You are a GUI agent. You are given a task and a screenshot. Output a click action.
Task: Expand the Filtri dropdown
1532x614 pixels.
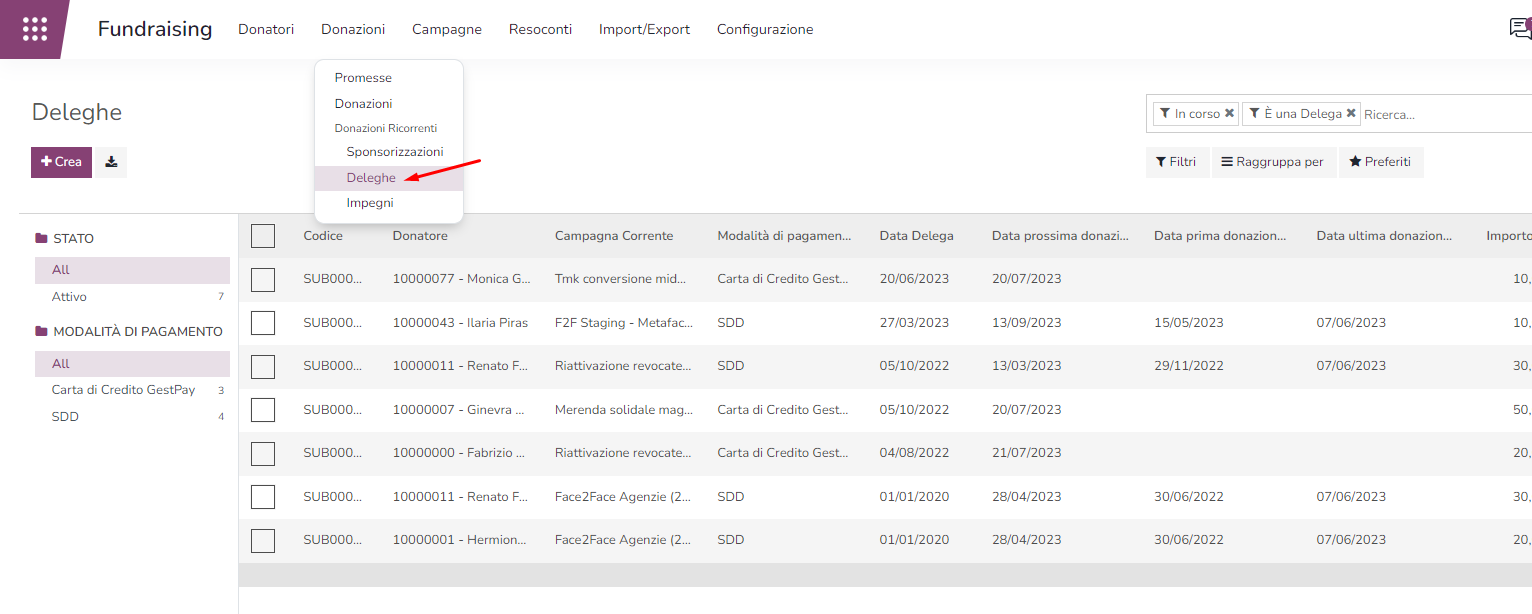click(x=1176, y=162)
